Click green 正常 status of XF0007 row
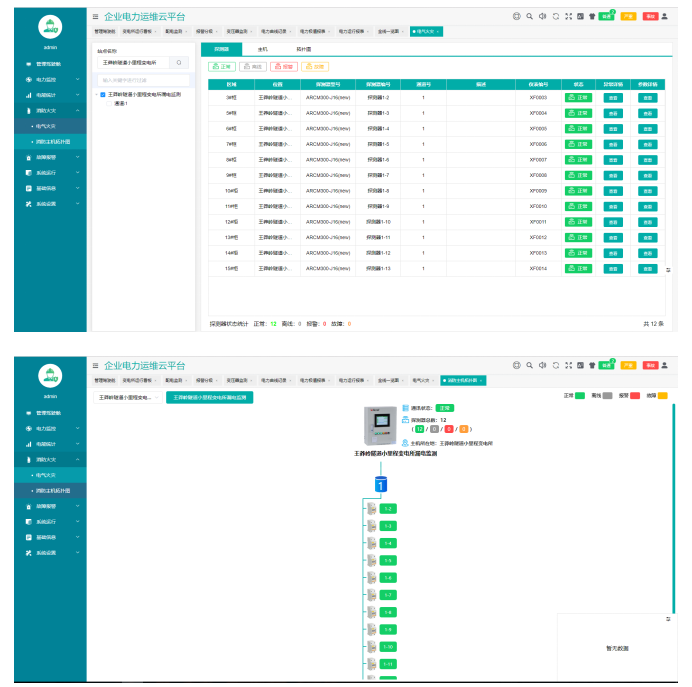 pyautogui.click(x=578, y=160)
